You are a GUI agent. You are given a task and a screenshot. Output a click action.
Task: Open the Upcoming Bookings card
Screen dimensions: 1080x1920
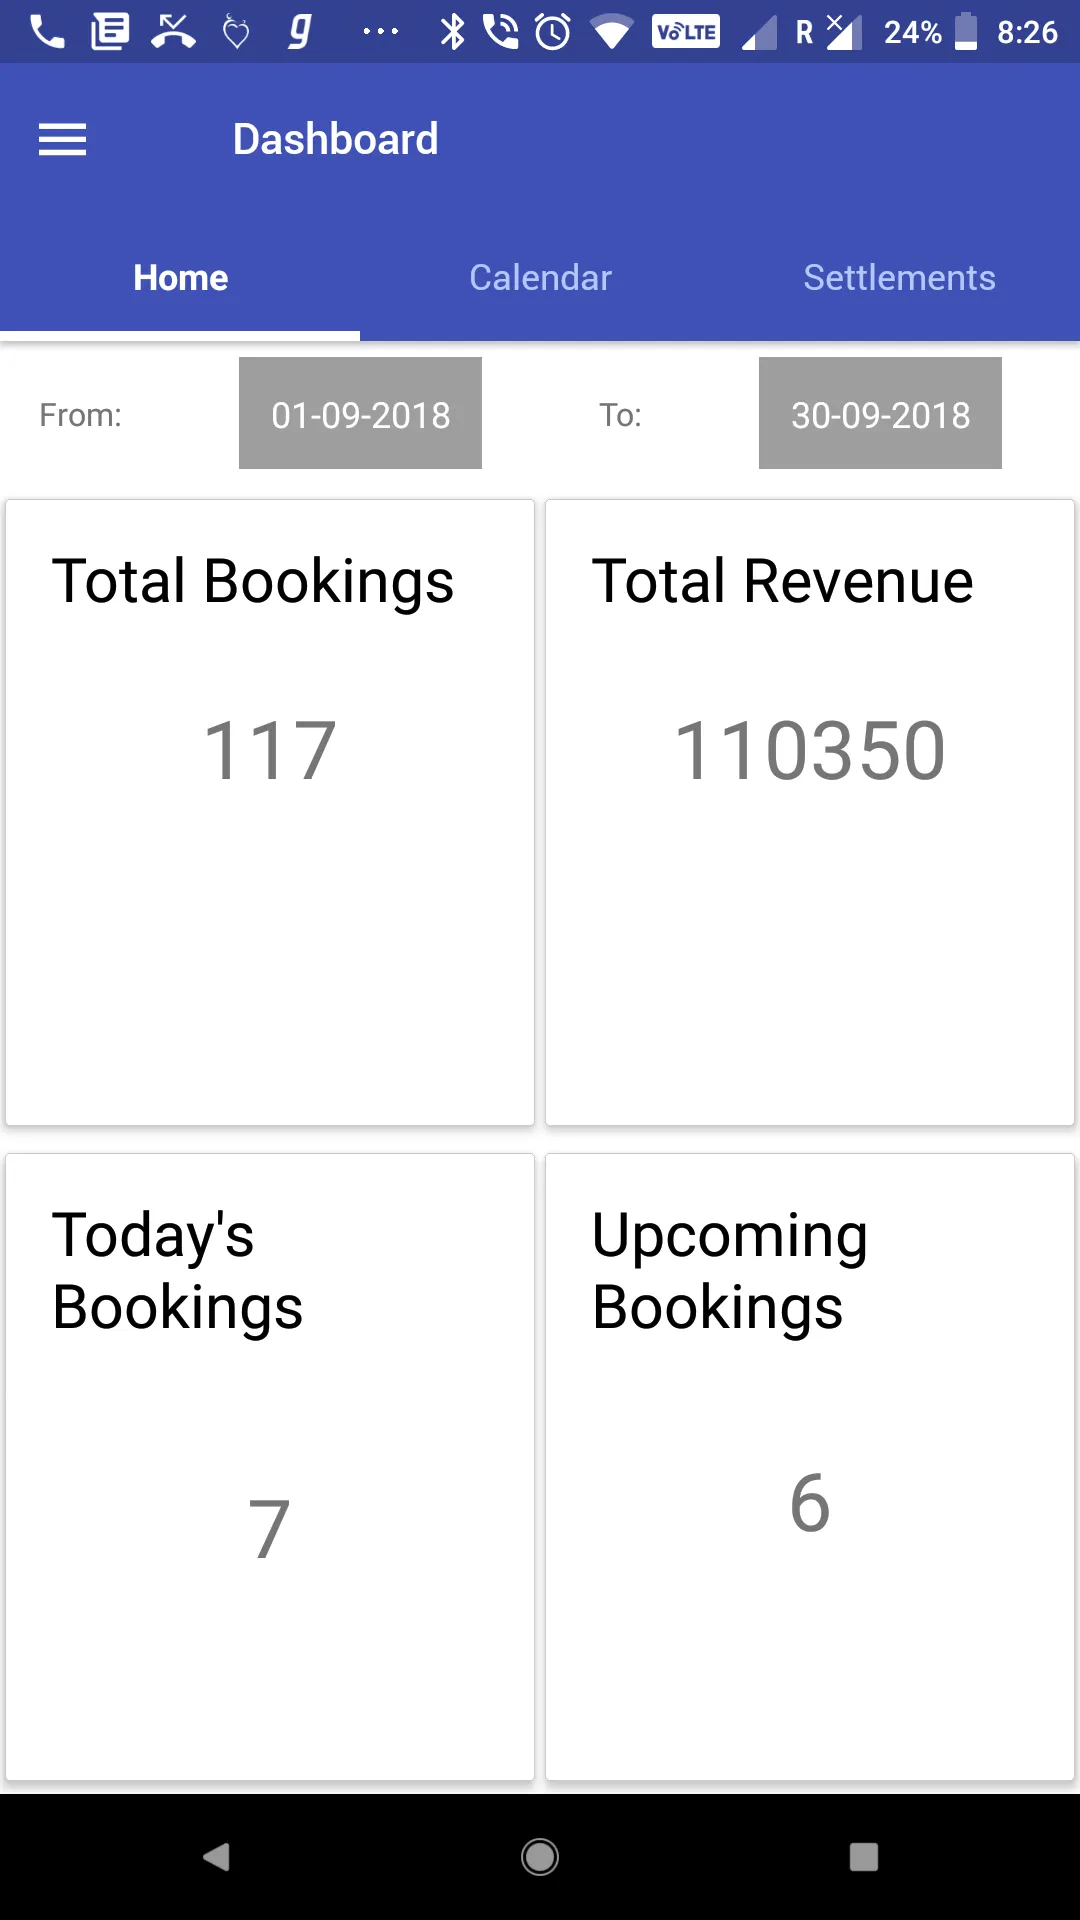point(810,1467)
